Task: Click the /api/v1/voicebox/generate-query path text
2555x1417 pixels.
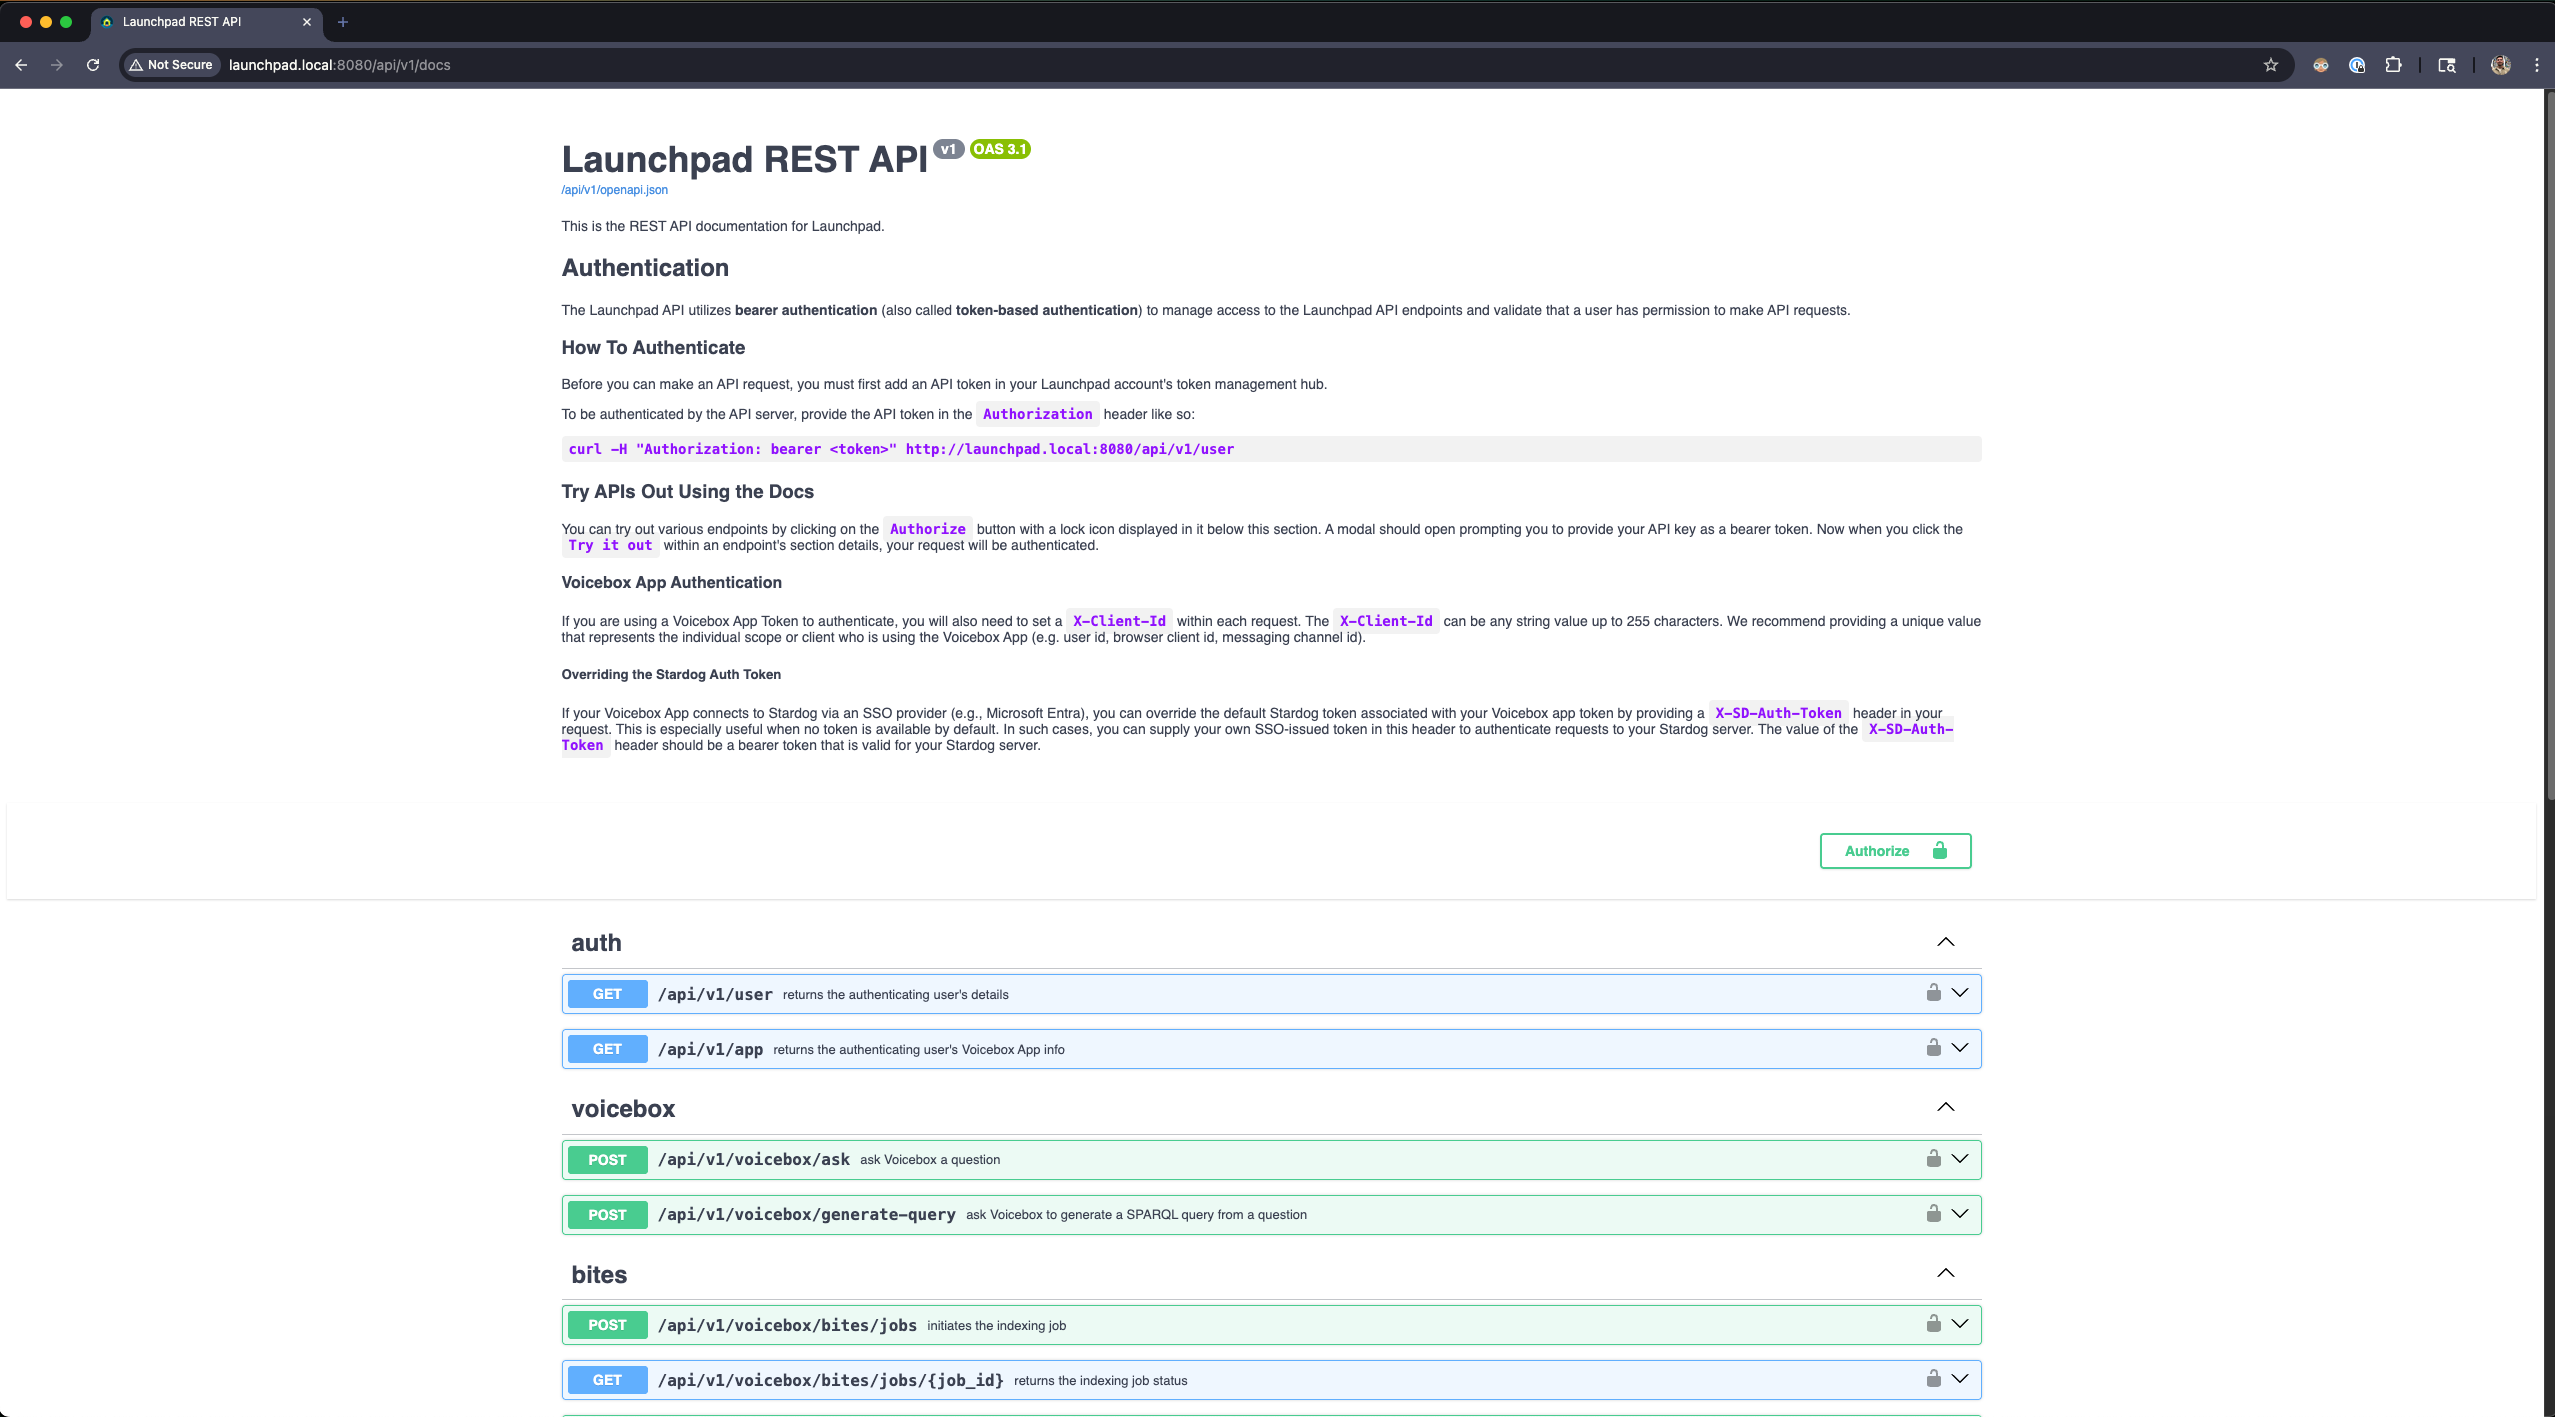Action: click(806, 1215)
